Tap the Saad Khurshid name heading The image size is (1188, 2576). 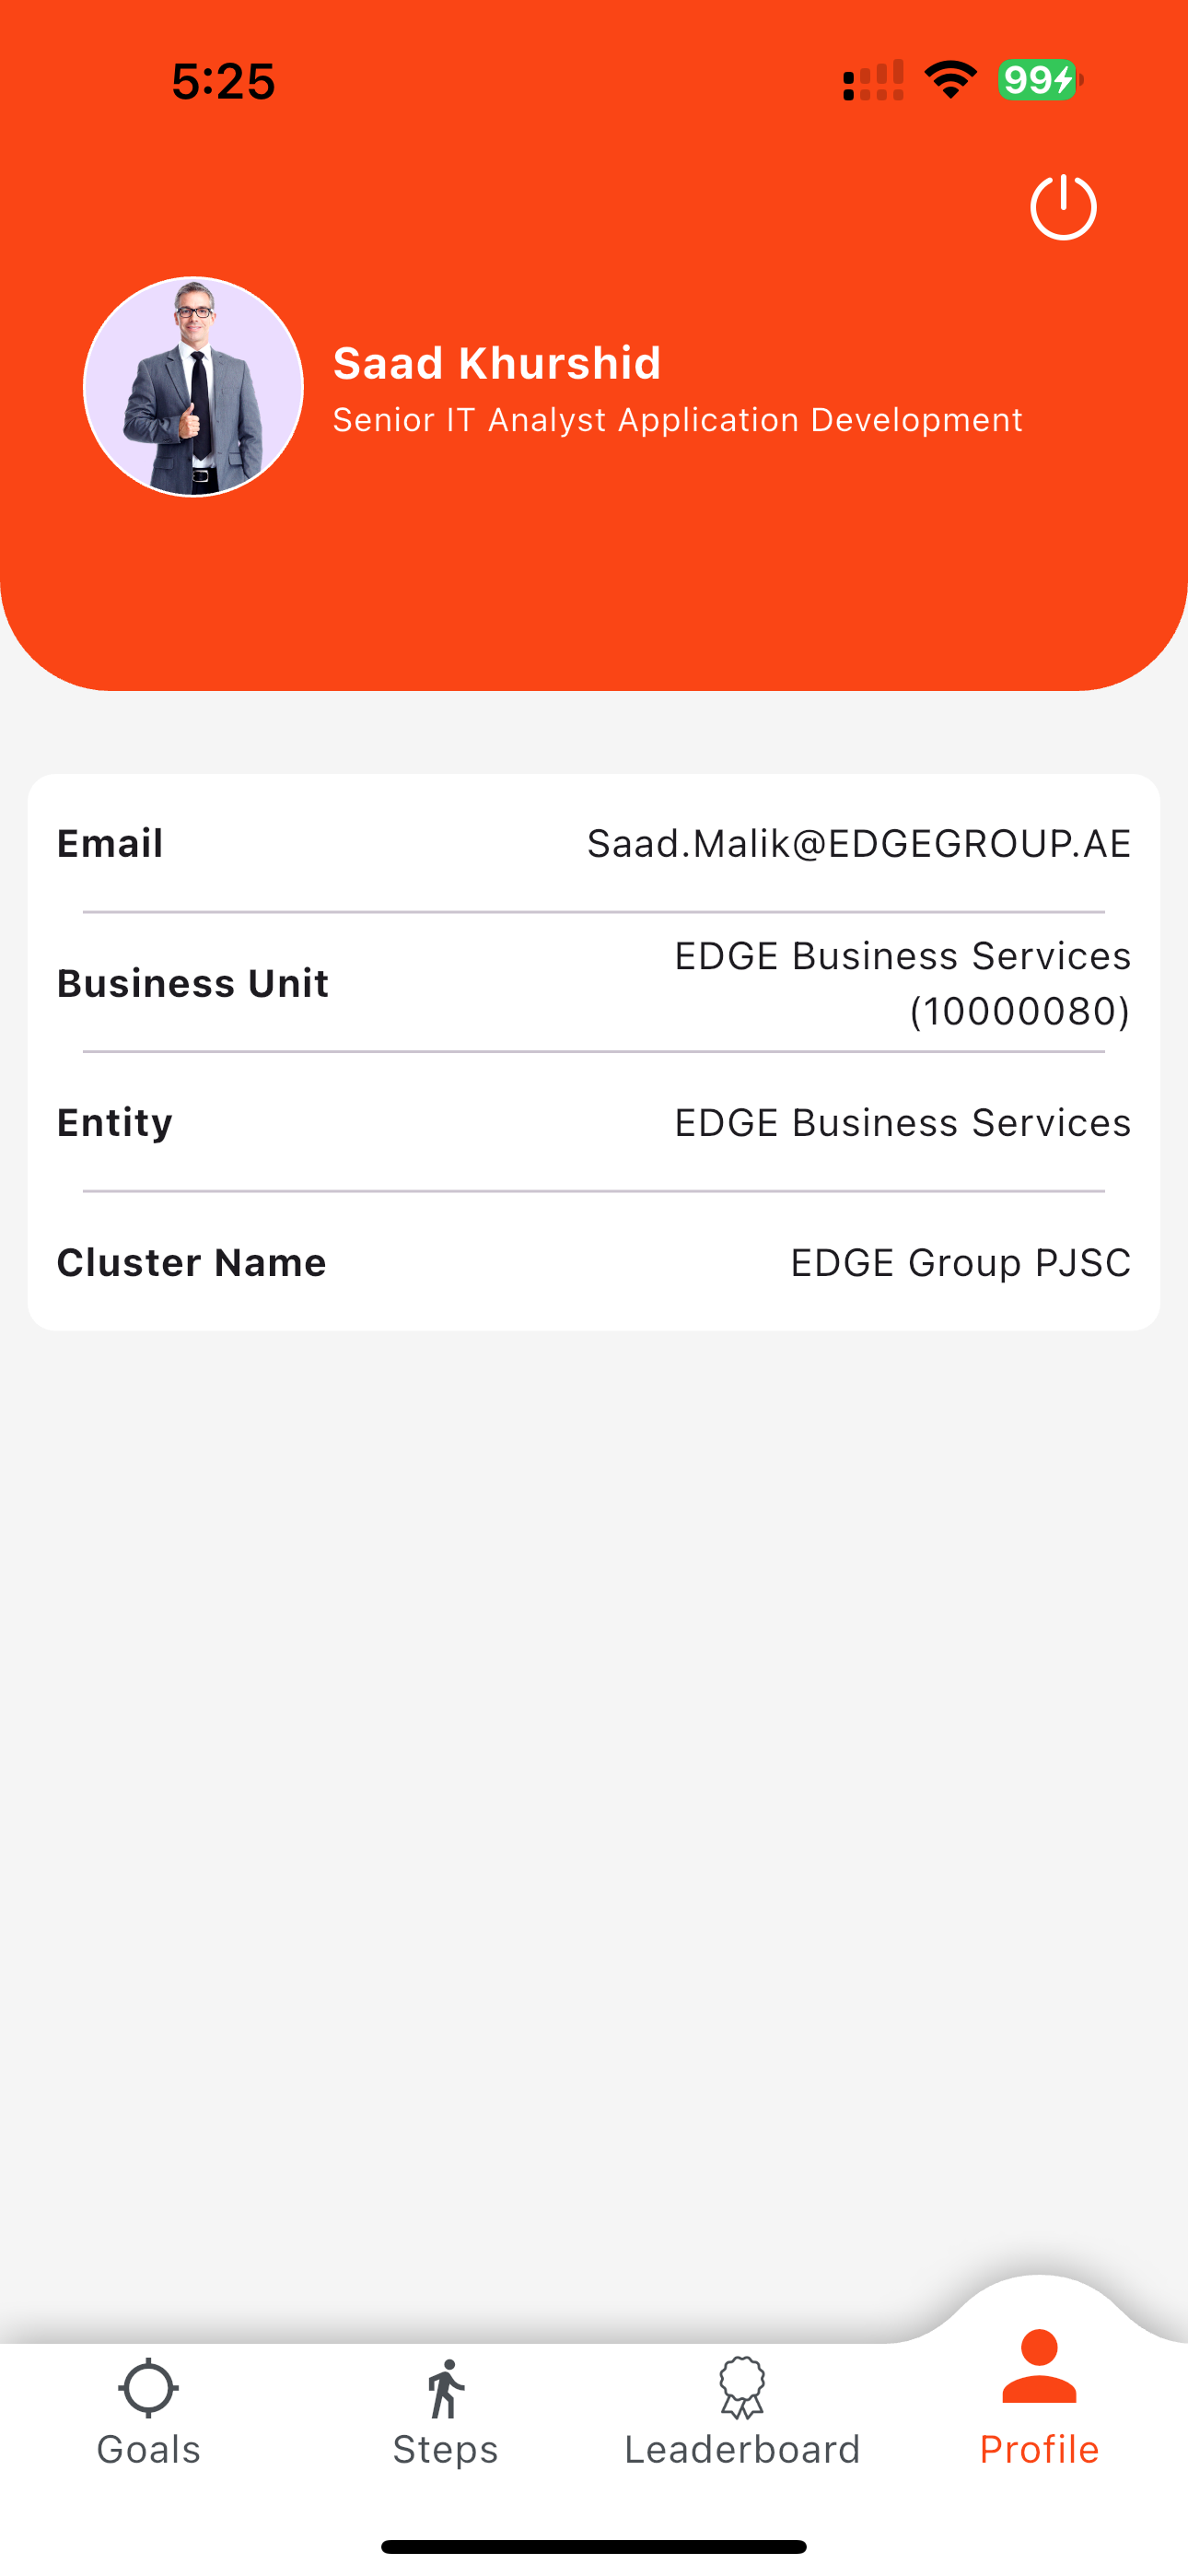coord(497,363)
